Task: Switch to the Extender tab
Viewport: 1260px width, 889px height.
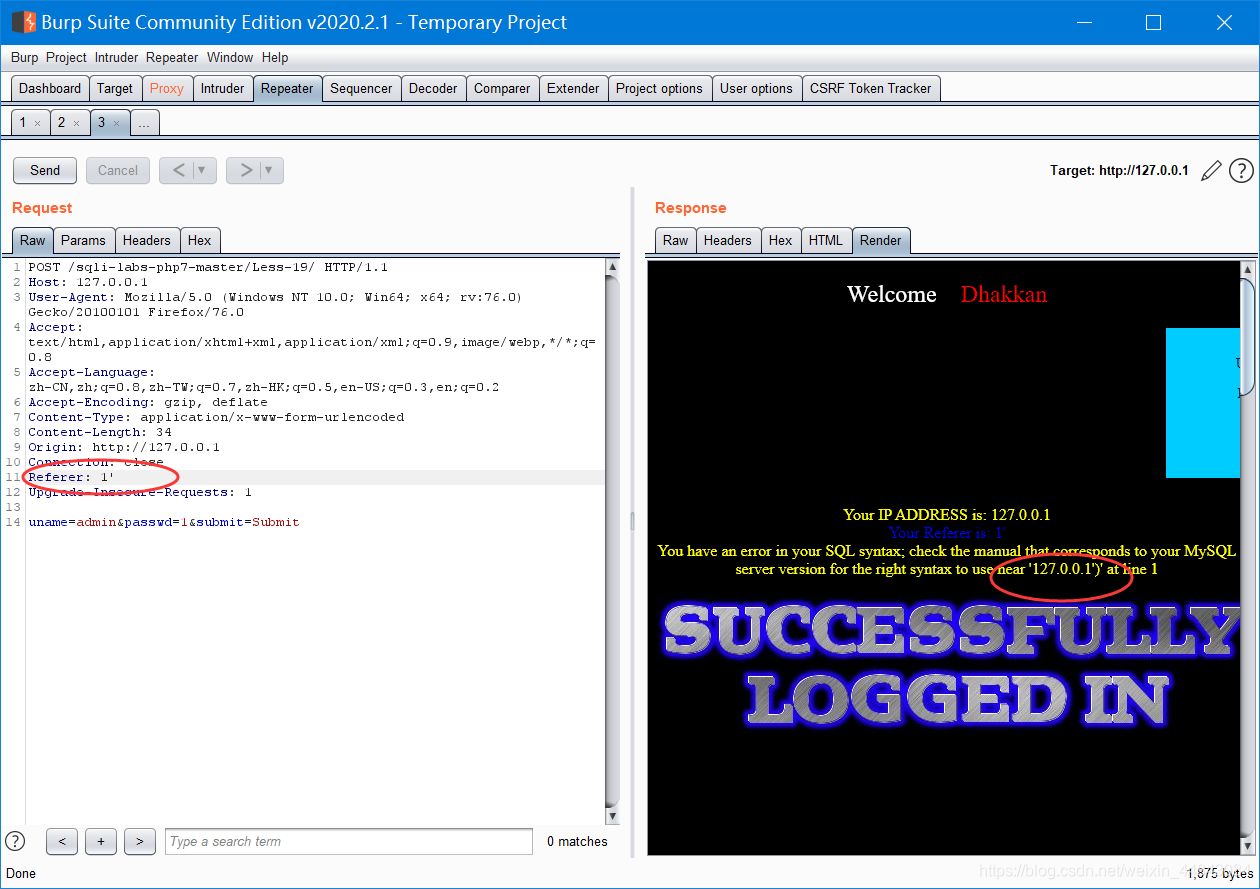Action: click(x=573, y=88)
